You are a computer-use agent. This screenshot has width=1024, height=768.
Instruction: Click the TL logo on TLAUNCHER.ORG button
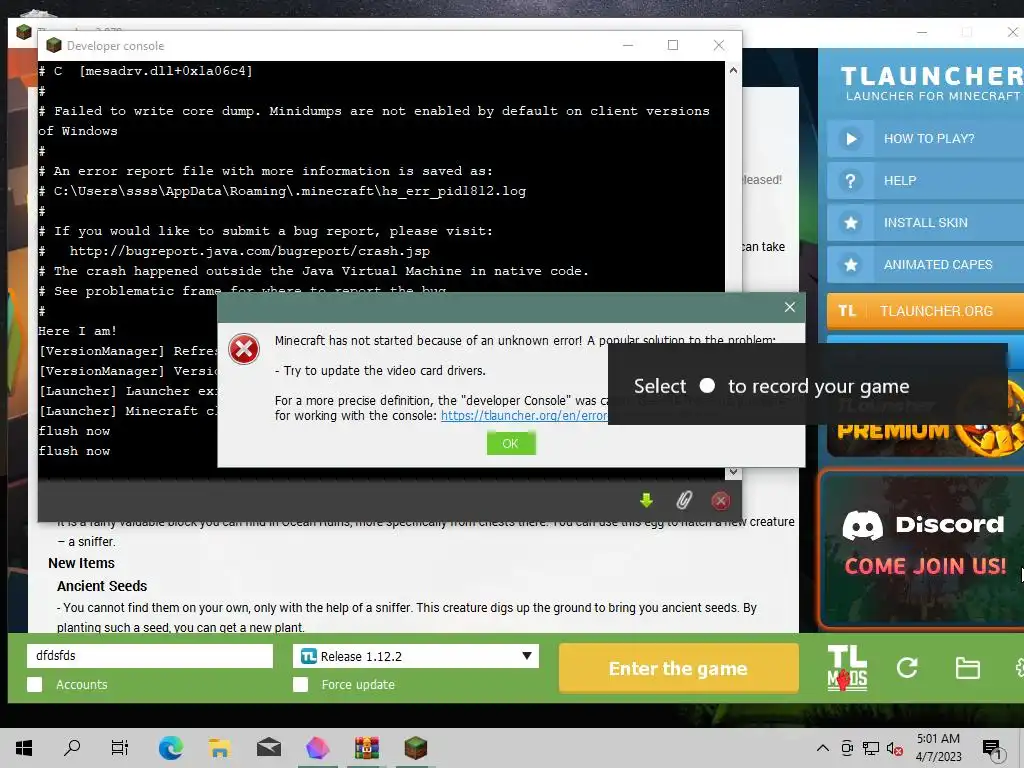click(x=847, y=311)
